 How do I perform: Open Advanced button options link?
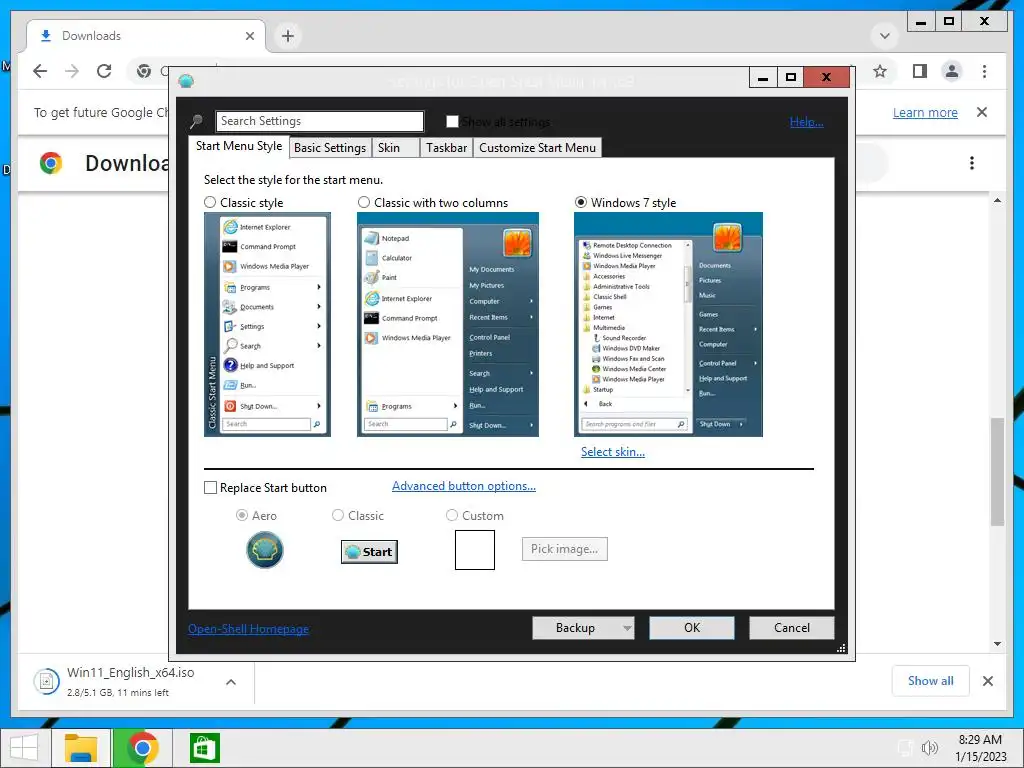pos(464,486)
